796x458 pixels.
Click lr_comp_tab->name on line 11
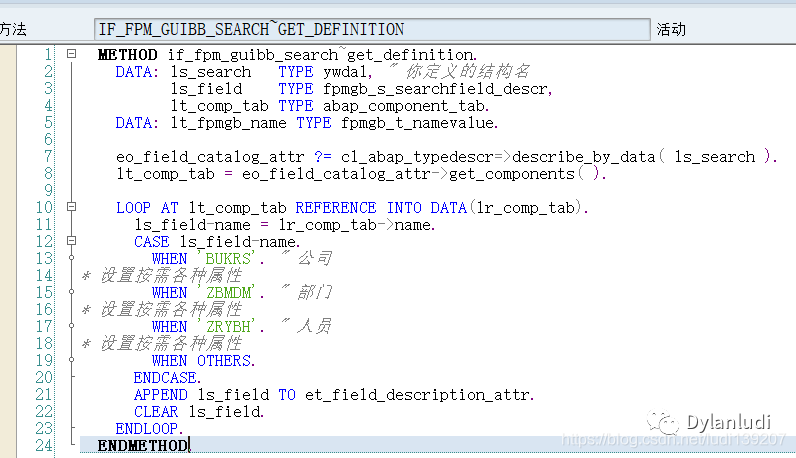point(354,224)
